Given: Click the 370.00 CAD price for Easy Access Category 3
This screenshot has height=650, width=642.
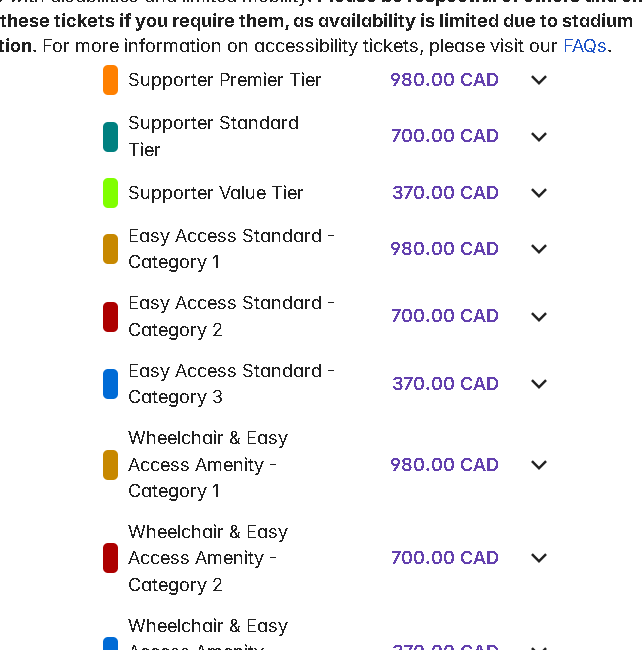Looking at the screenshot, I should coord(445,383).
